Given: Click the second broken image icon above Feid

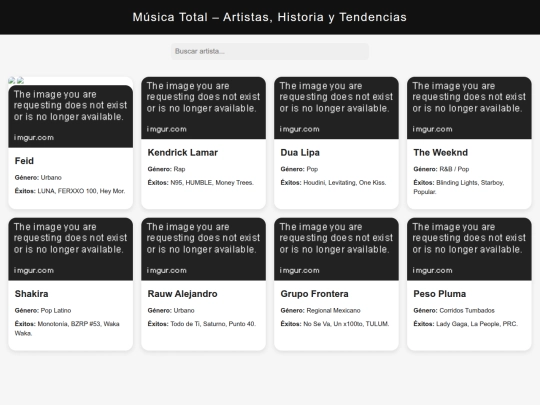Looking at the screenshot, I should coord(20,81).
